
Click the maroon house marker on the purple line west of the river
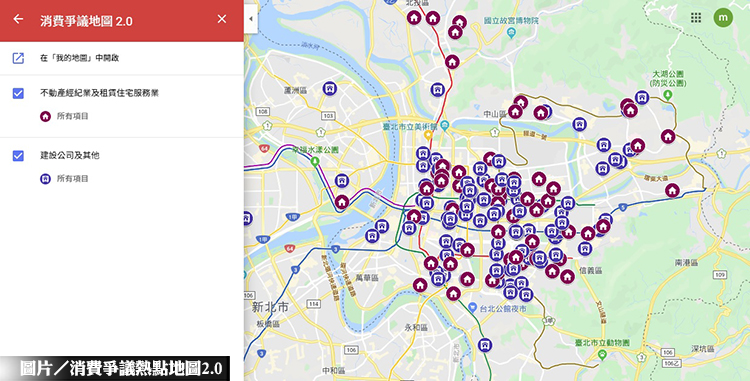pyautogui.click(x=342, y=202)
